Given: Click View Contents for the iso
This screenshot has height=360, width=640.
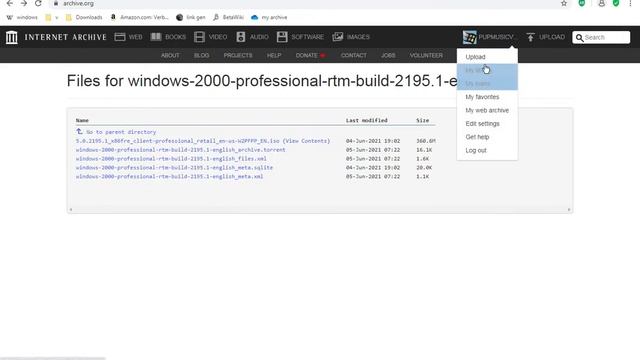Looking at the screenshot, I should click(x=306, y=141).
